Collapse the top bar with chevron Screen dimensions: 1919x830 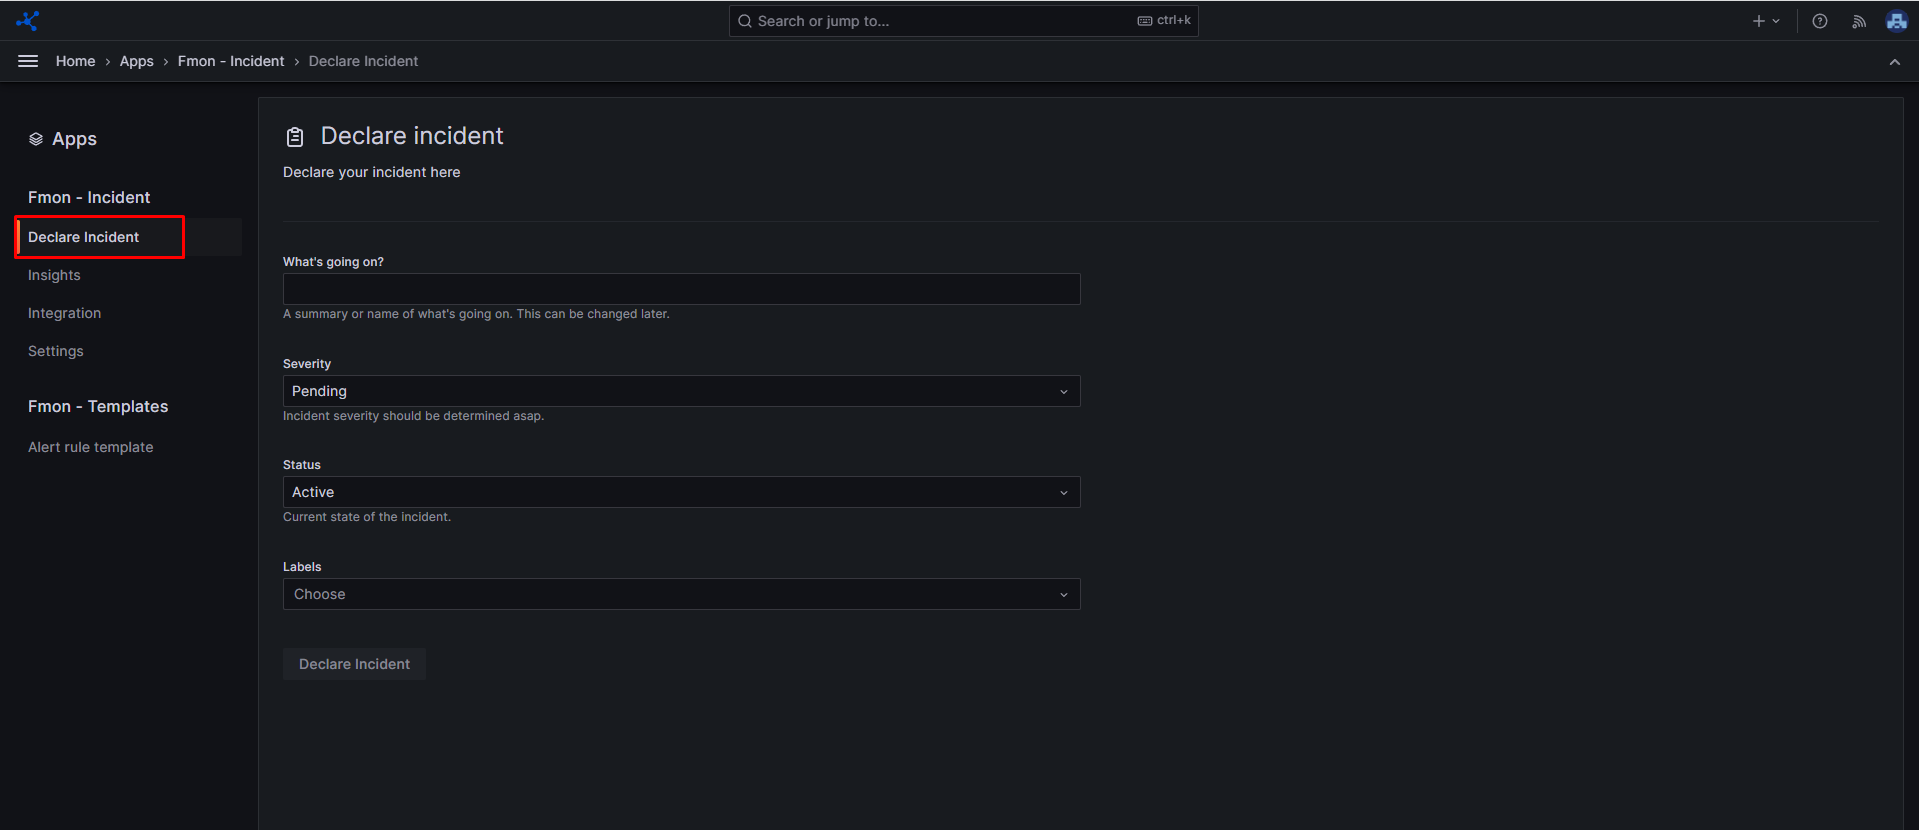click(x=1894, y=62)
